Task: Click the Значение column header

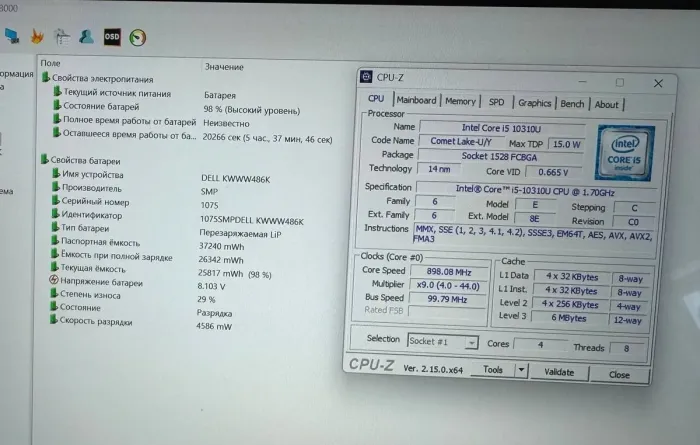Action: pos(224,67)
